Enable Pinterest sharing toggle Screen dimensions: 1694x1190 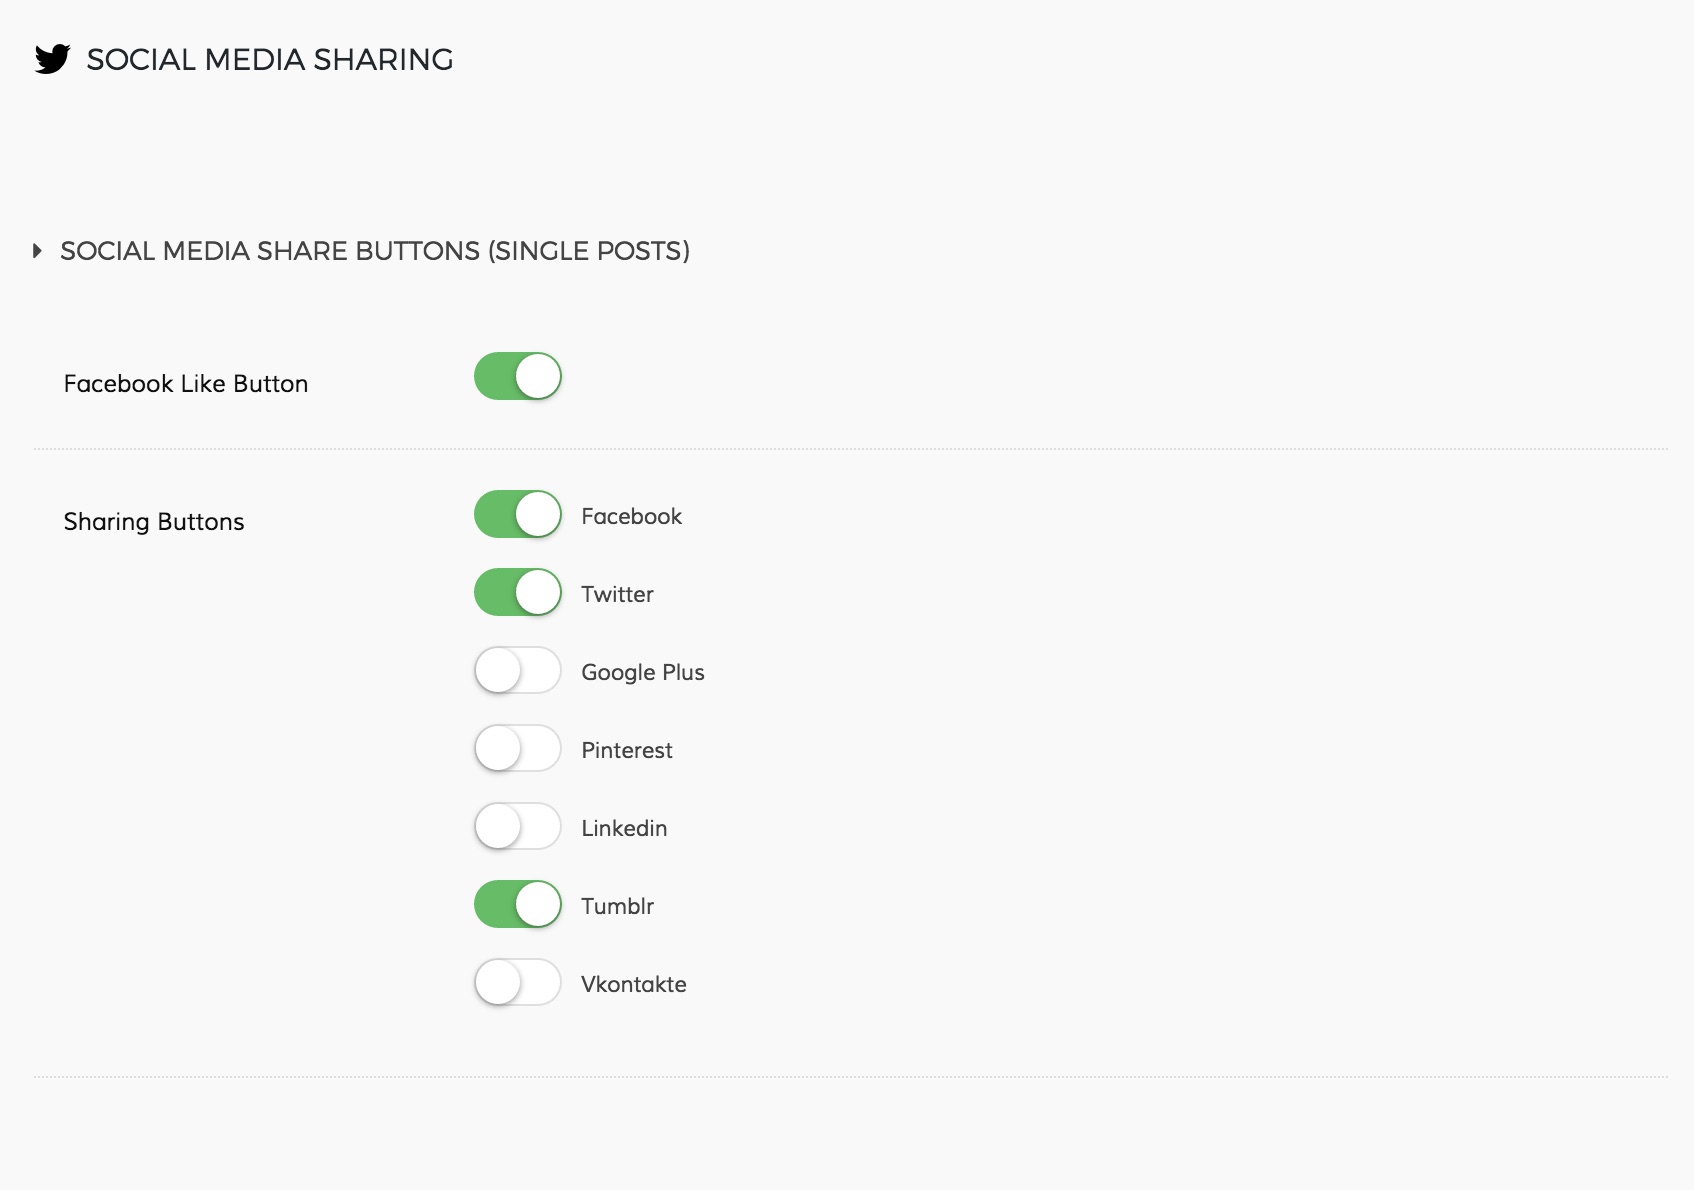[x=518, y=748]
